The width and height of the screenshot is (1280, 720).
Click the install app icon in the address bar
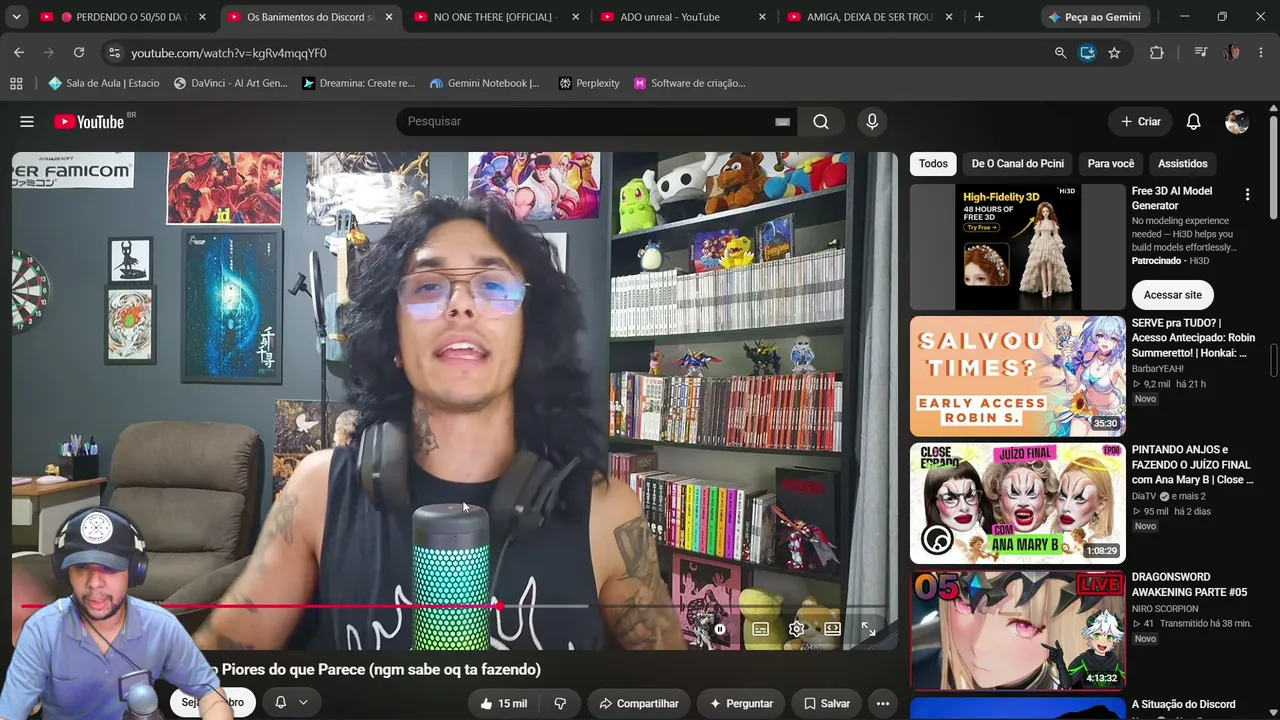(x=1087, y=53)
